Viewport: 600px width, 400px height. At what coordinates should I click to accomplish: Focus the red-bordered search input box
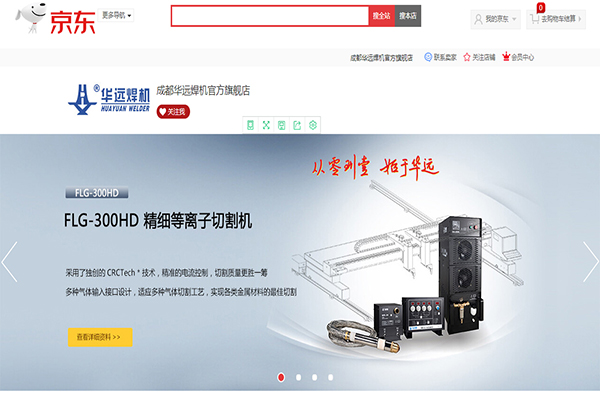(270, 16)
